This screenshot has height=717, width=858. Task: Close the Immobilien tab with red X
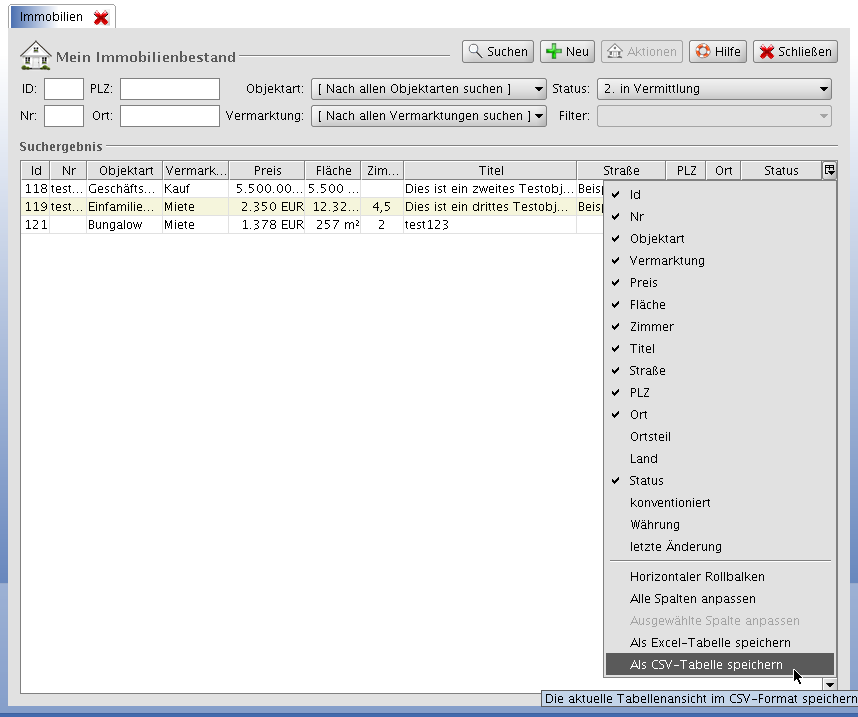tap(101, 18)
